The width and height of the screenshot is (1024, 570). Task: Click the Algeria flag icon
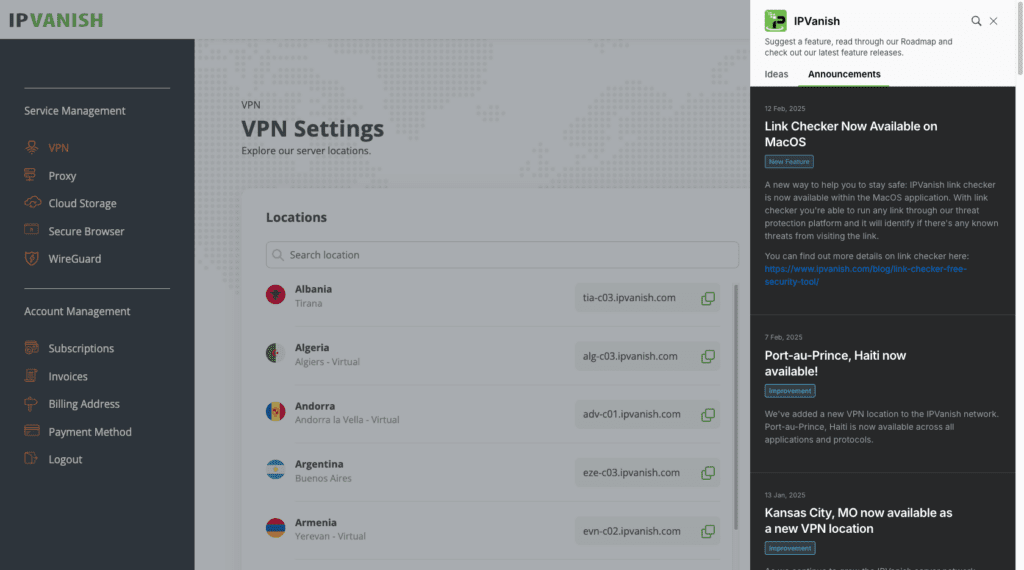(276, 353)
